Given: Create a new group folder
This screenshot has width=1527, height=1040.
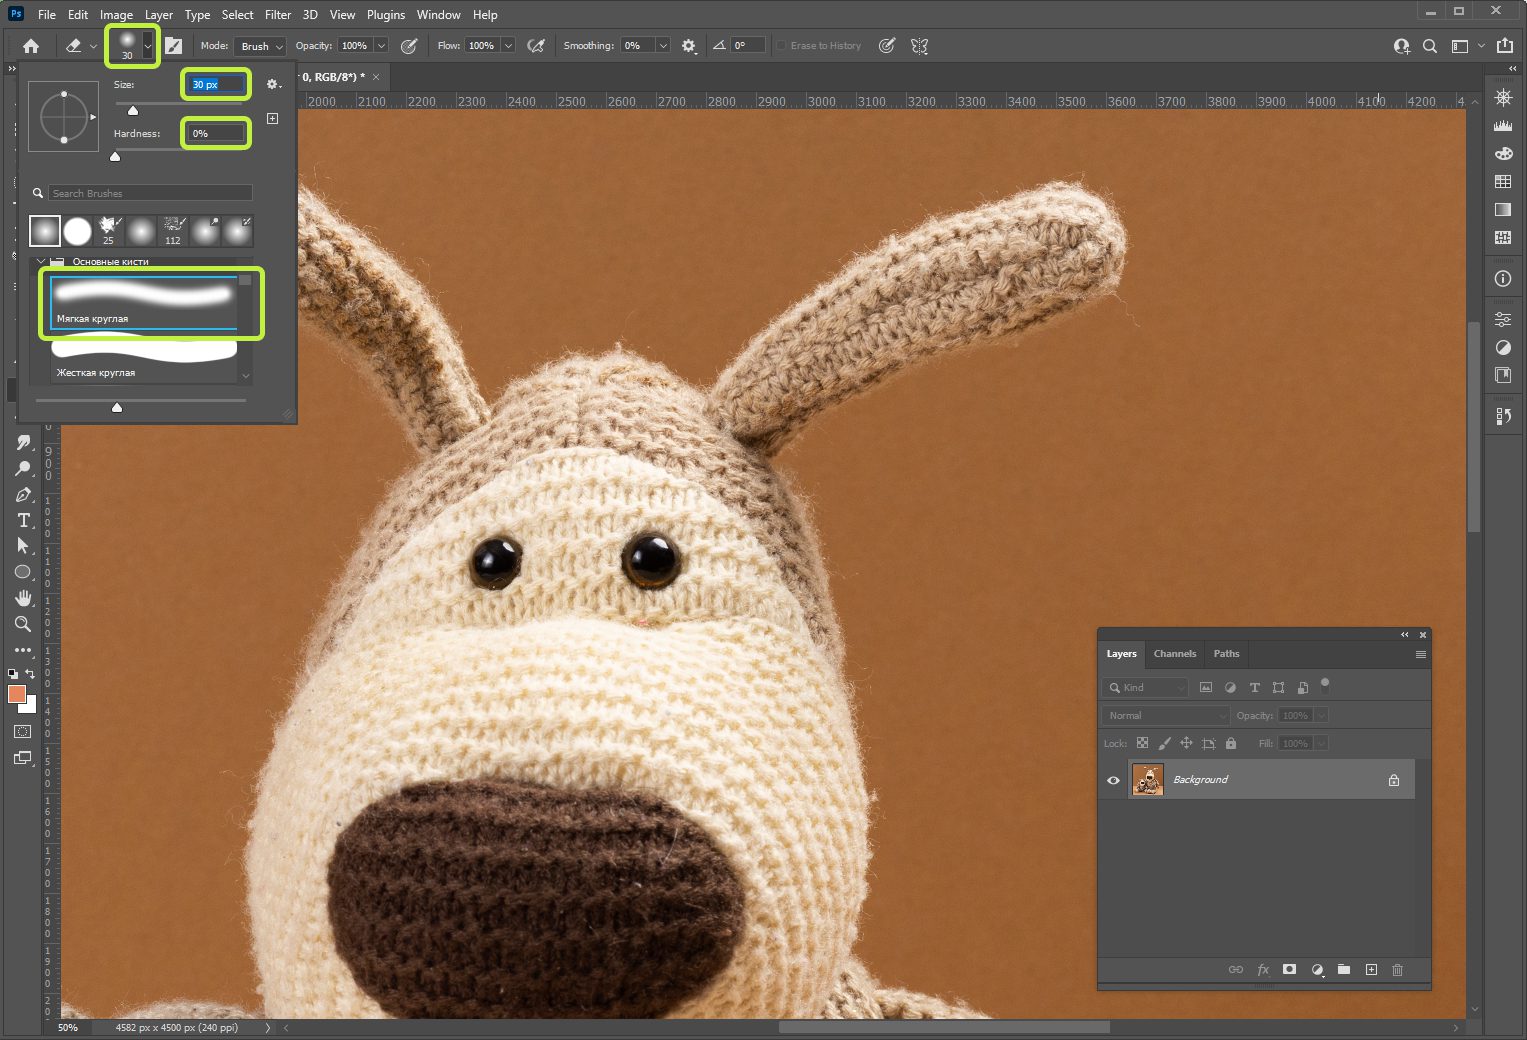Looking at the screenshot, I should pos(1344,969).
